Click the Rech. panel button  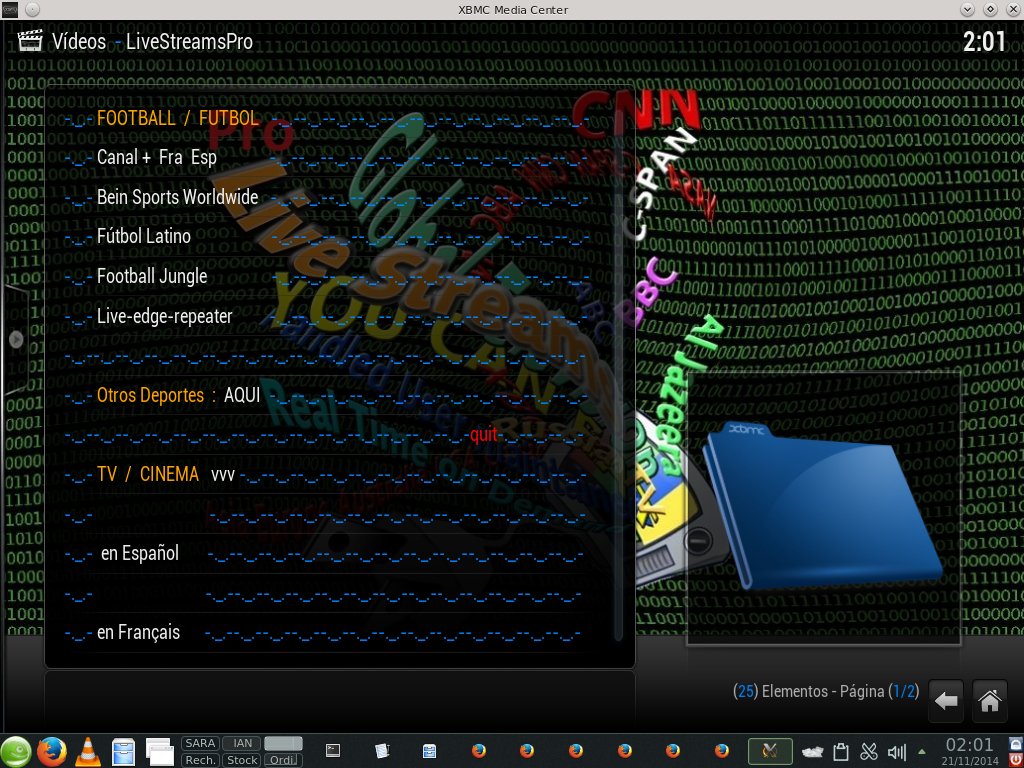[x=200, y=760]
